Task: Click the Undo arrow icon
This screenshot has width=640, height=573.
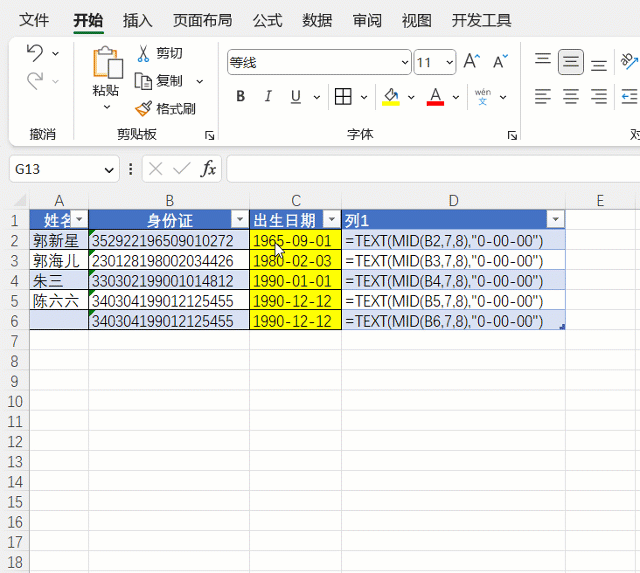Action: click(35, 53)
